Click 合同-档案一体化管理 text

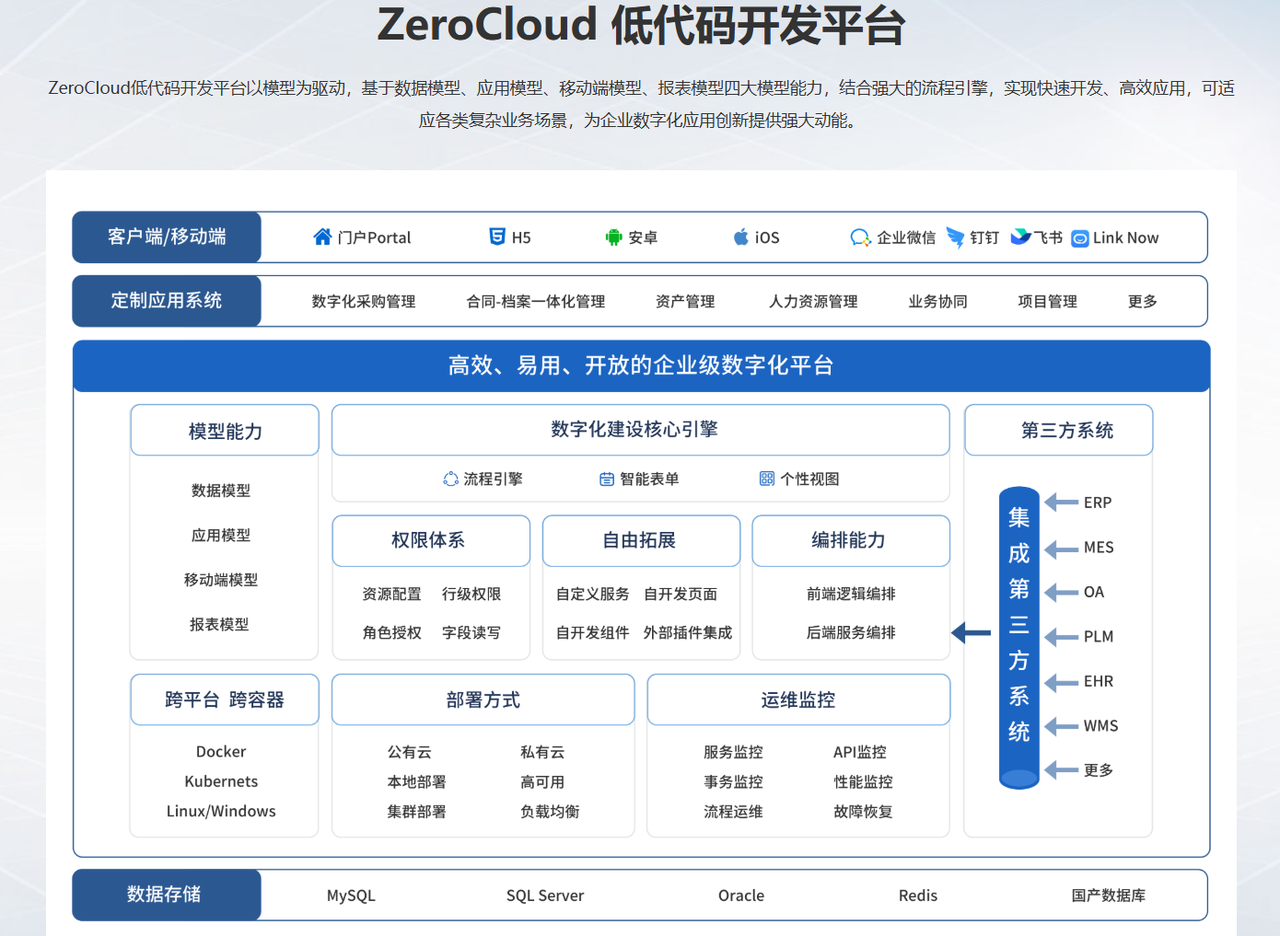coord(536,301)
